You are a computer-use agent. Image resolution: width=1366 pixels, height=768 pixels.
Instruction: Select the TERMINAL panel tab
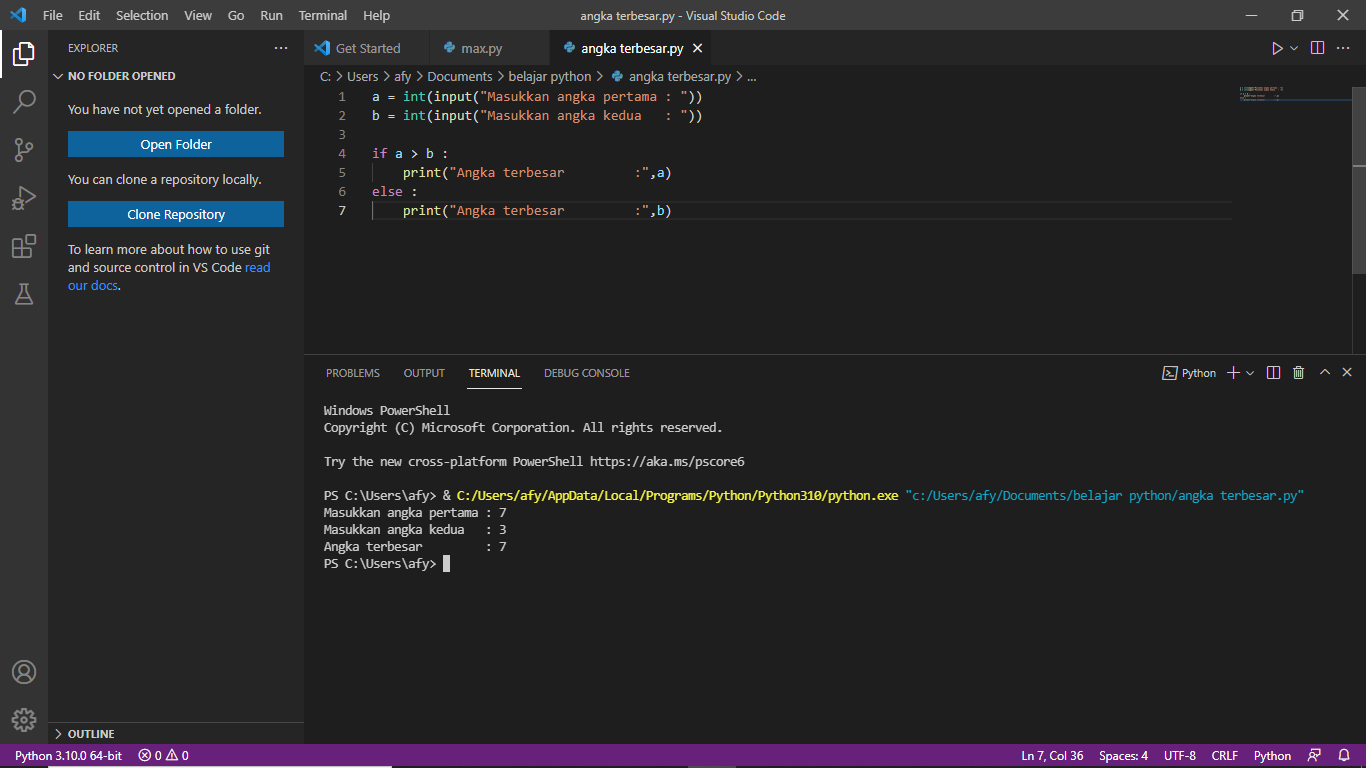[494, 373]
